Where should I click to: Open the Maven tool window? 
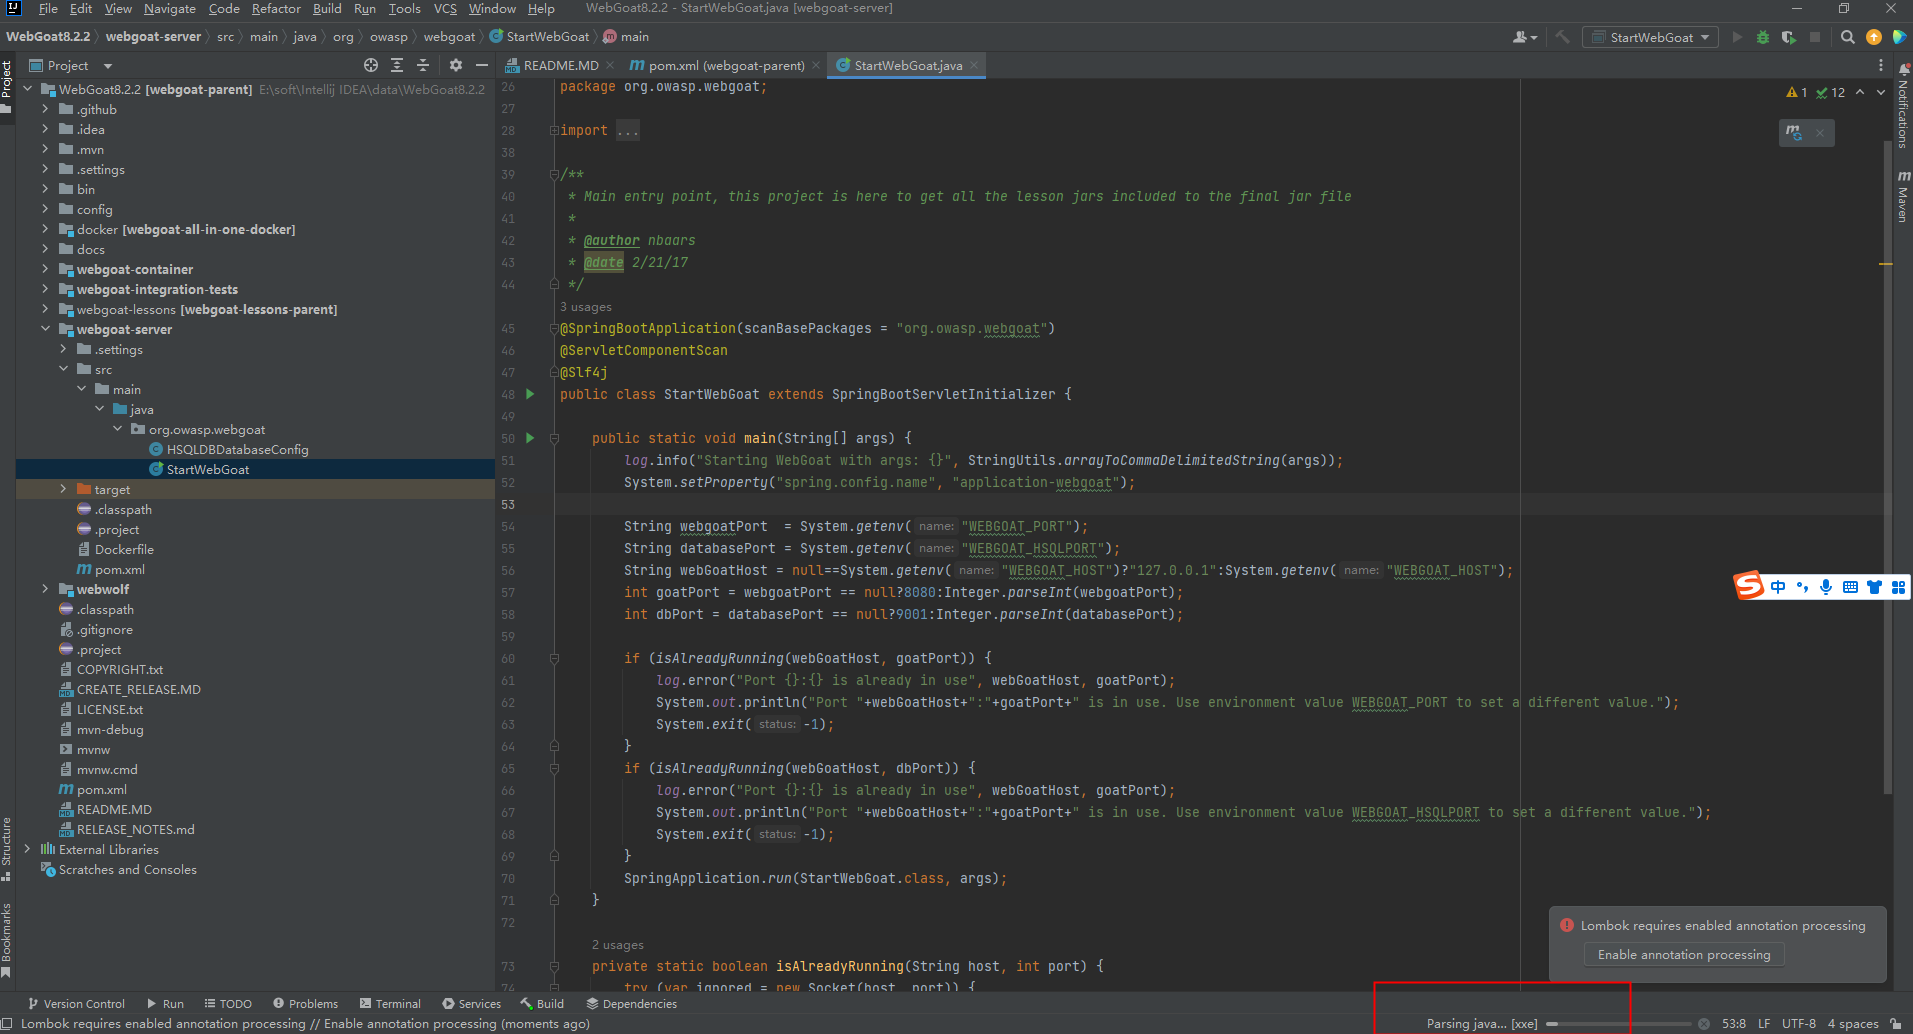point(1903,196)
